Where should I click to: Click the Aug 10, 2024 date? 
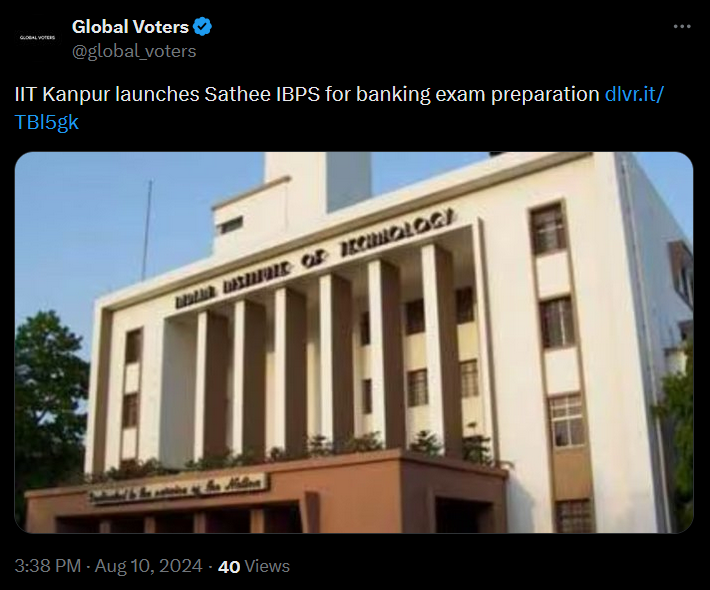(x=149, y=566)
